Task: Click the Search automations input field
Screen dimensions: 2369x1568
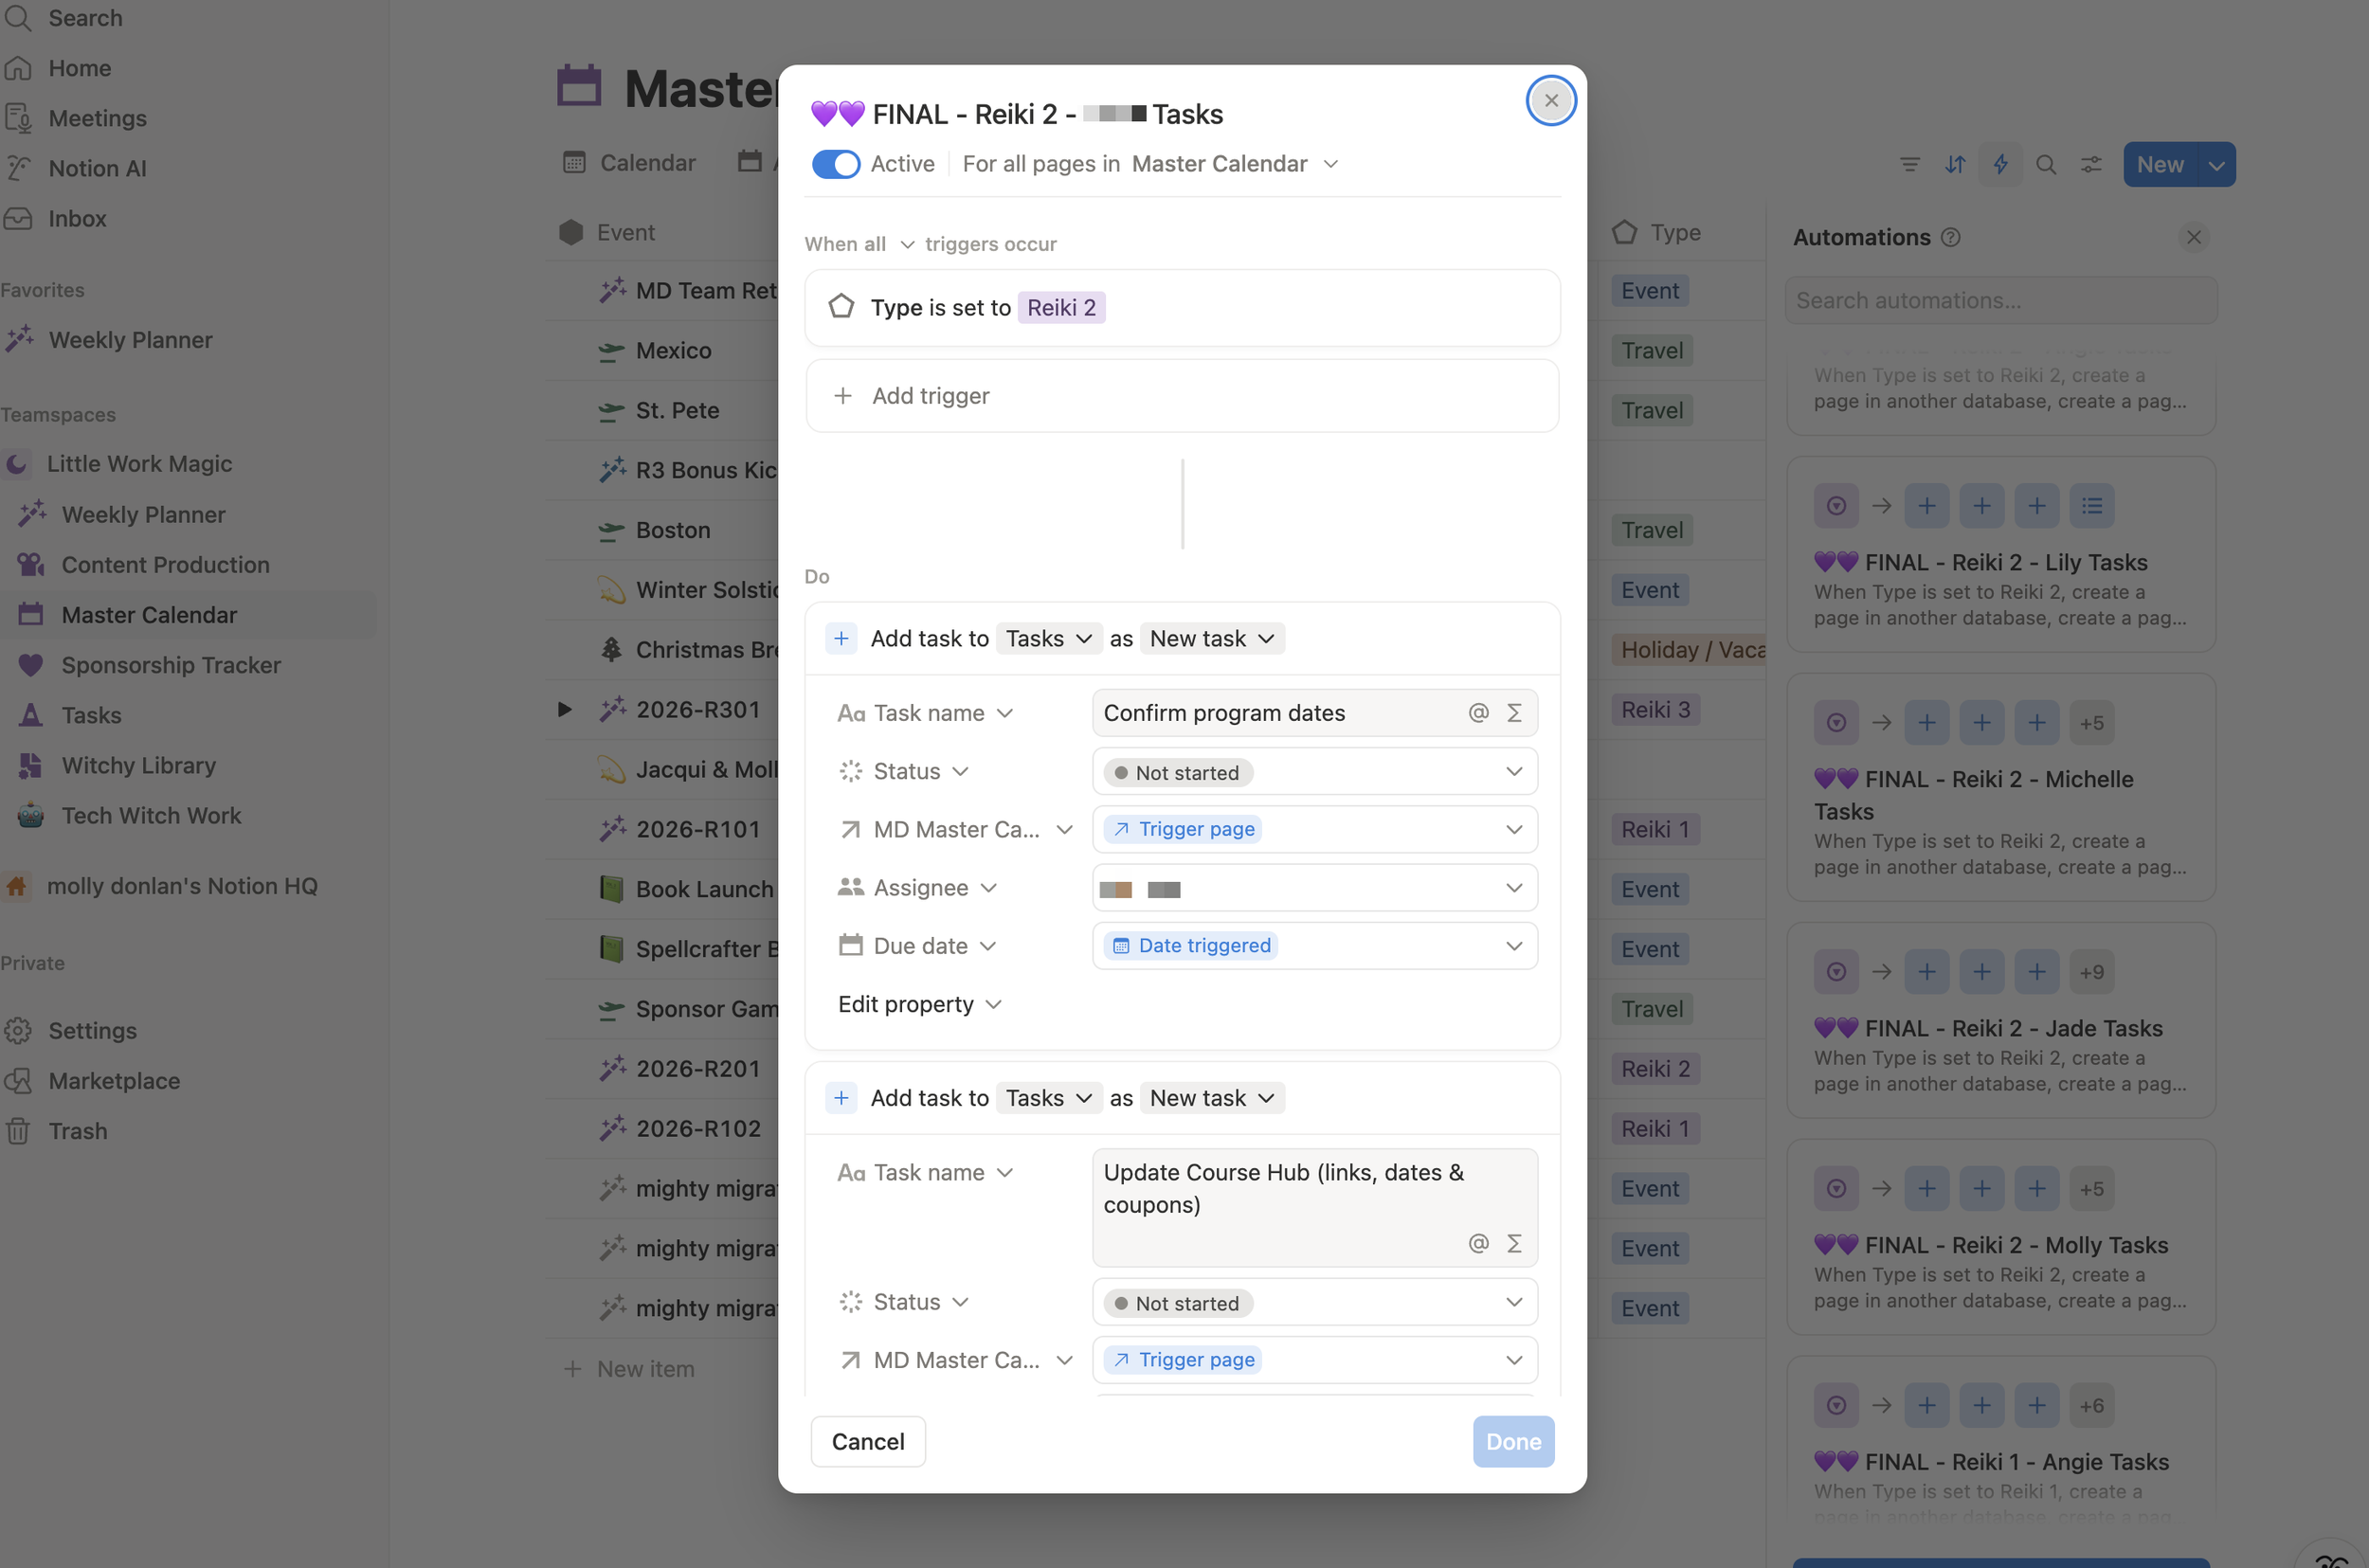Action: tap(2000, 301)
